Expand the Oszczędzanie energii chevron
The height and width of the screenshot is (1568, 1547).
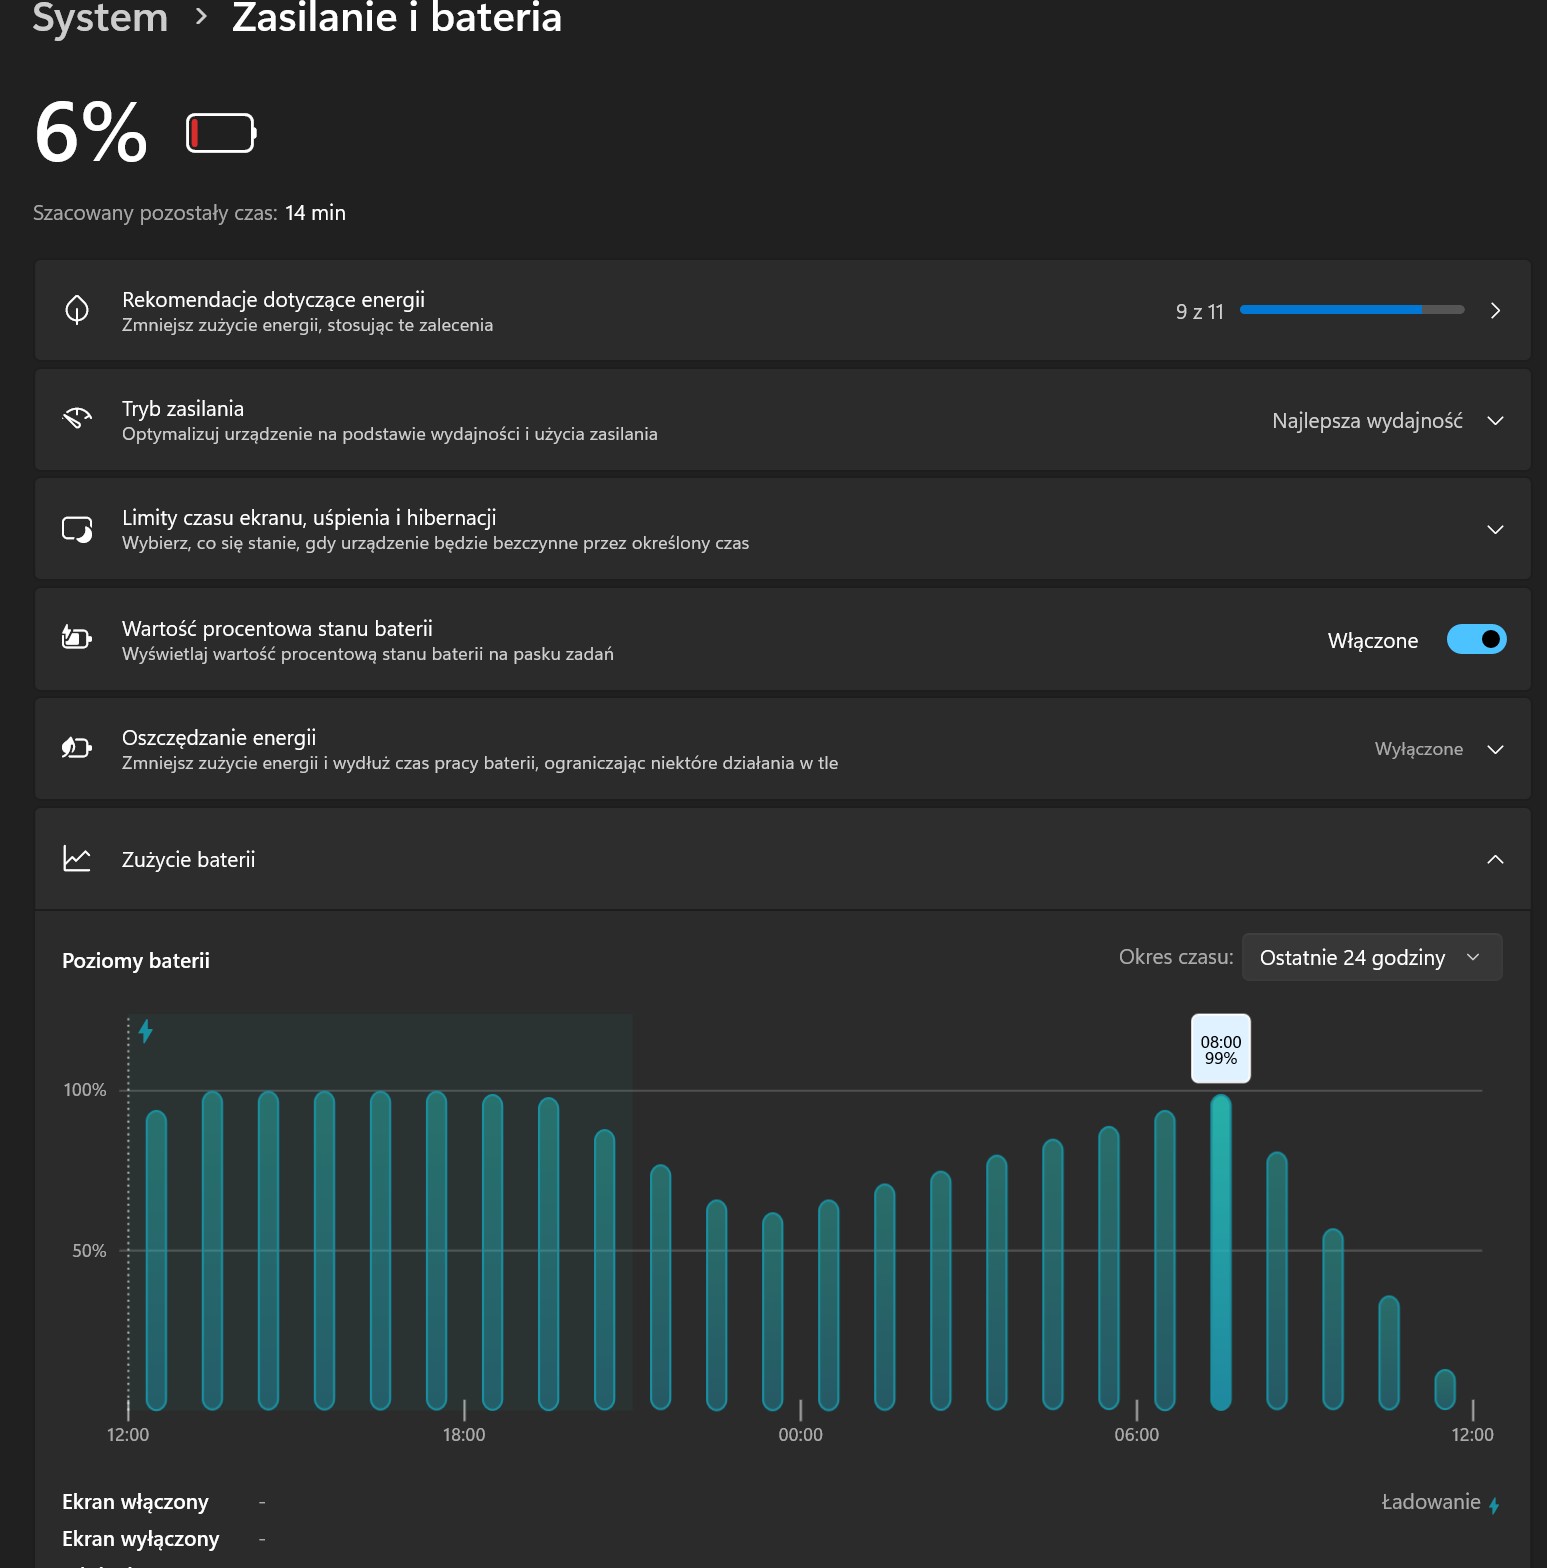(x=1495, y=749)
